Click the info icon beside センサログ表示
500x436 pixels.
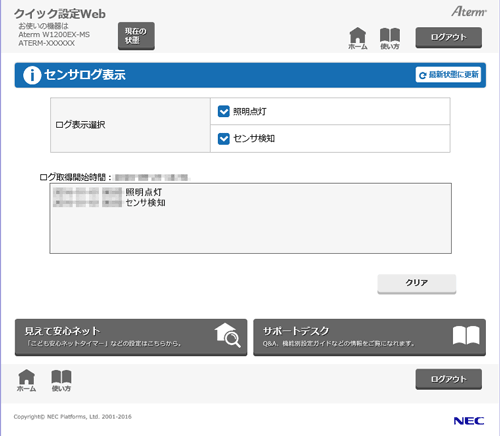coord(32,75)
